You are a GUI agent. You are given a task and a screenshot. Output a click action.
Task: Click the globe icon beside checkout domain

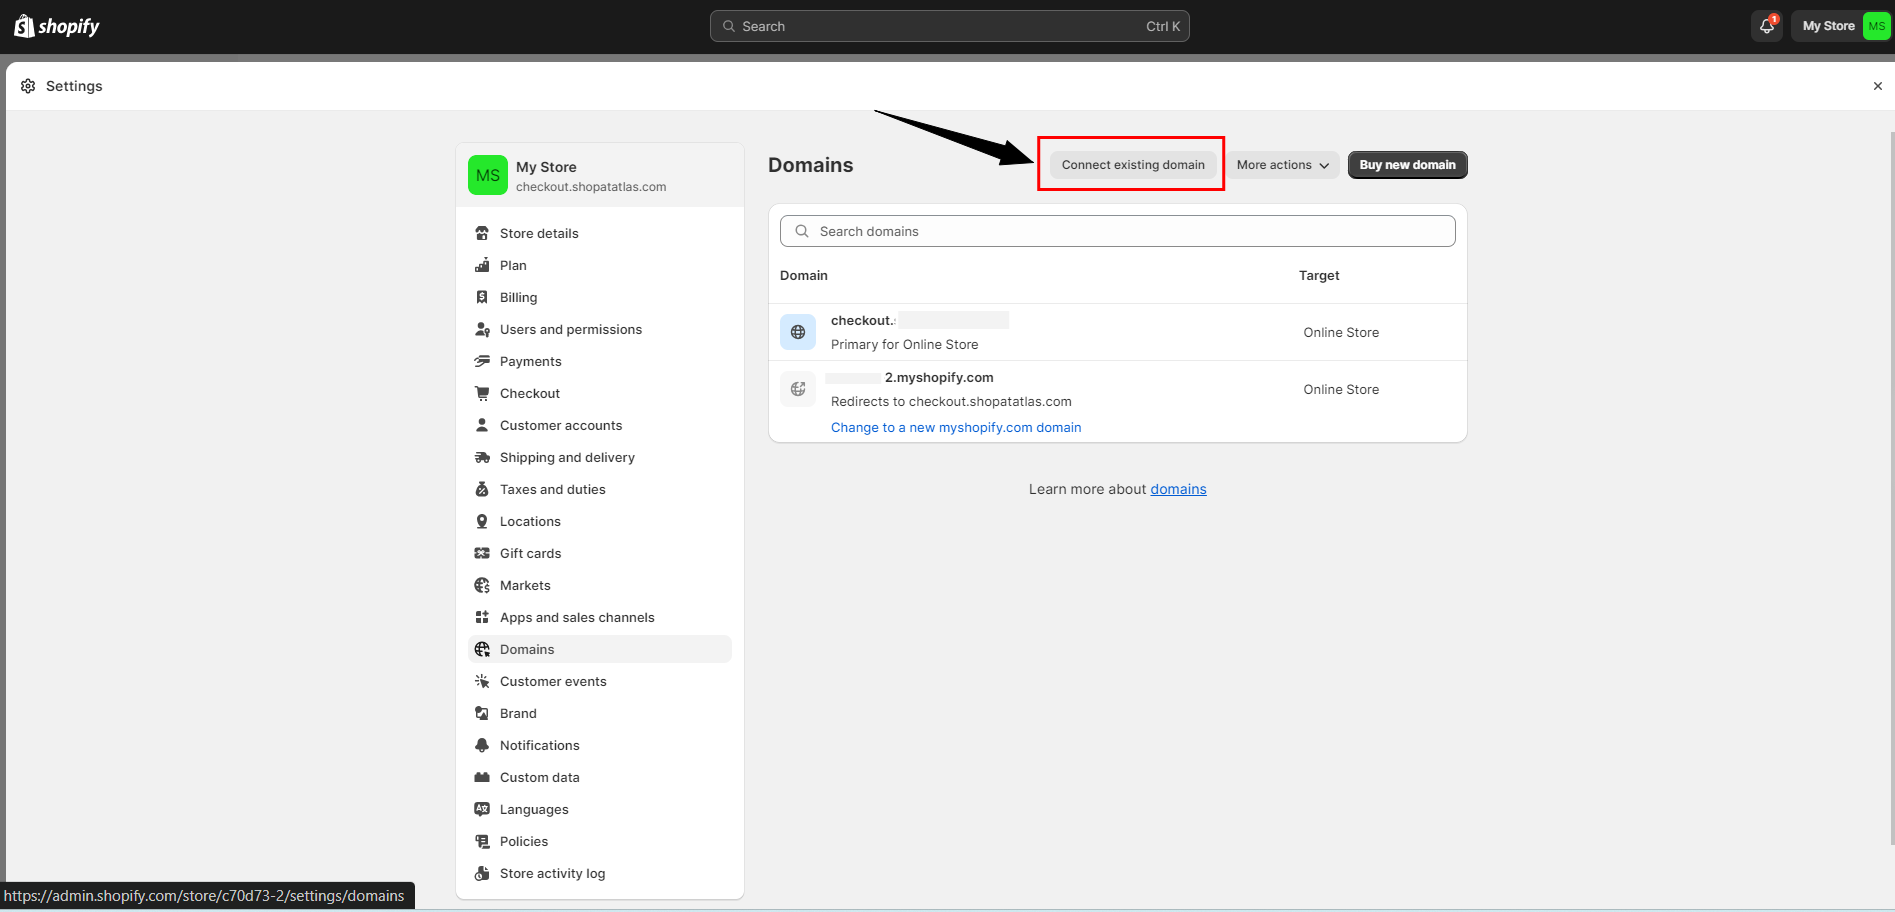point(798,332)
